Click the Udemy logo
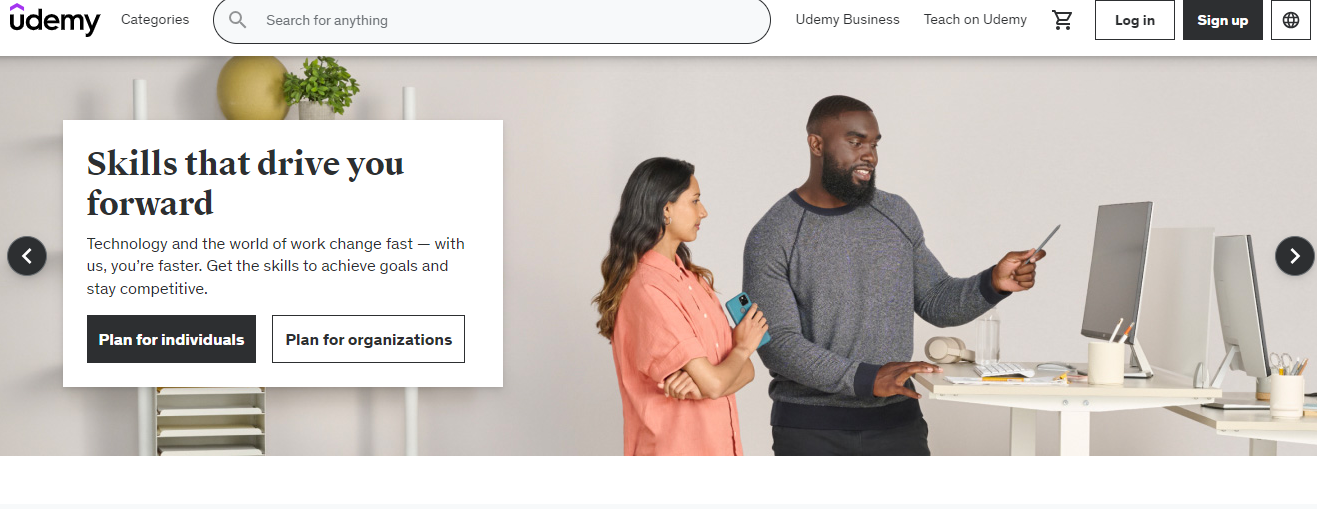Screen dimensions: 1317x509 tap(55, 19)
